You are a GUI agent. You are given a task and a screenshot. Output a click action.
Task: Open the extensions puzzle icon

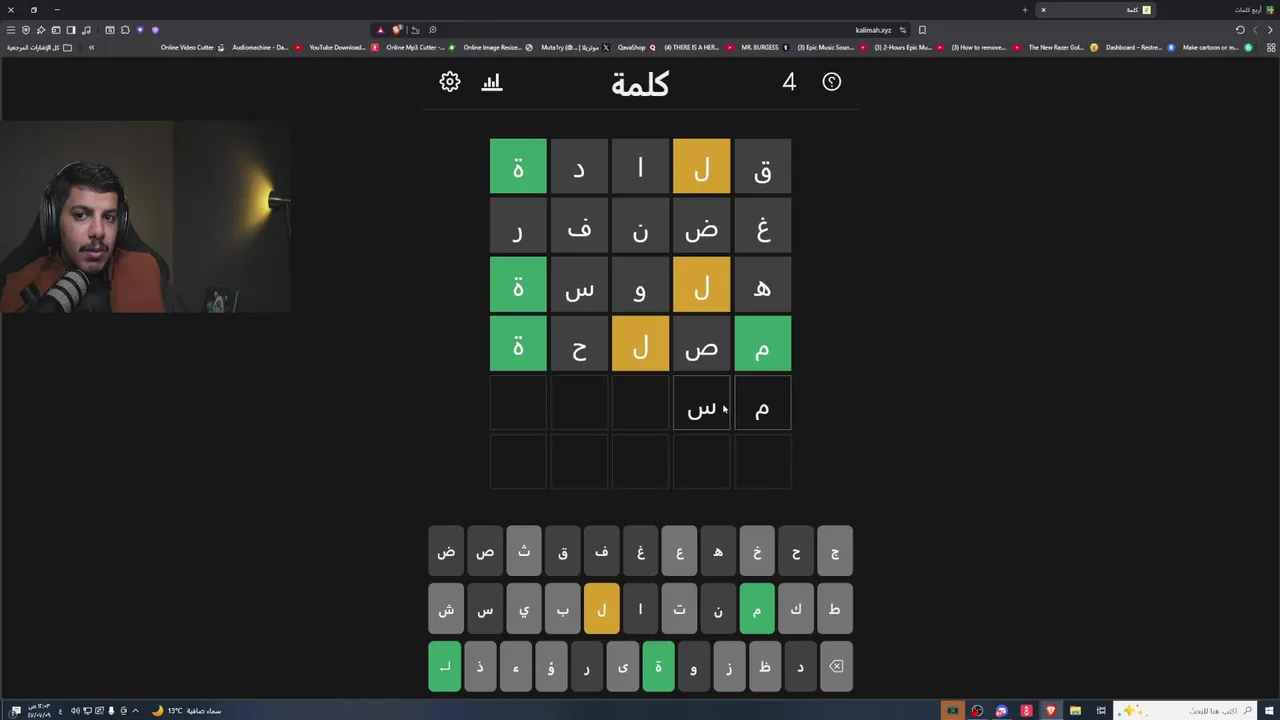(125, 30)
